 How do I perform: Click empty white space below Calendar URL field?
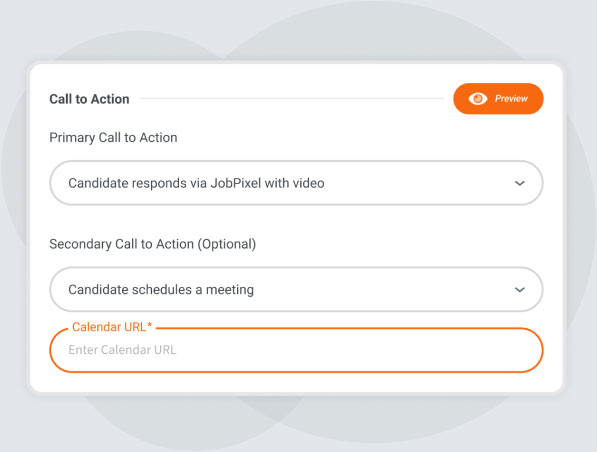coord(296,382)
